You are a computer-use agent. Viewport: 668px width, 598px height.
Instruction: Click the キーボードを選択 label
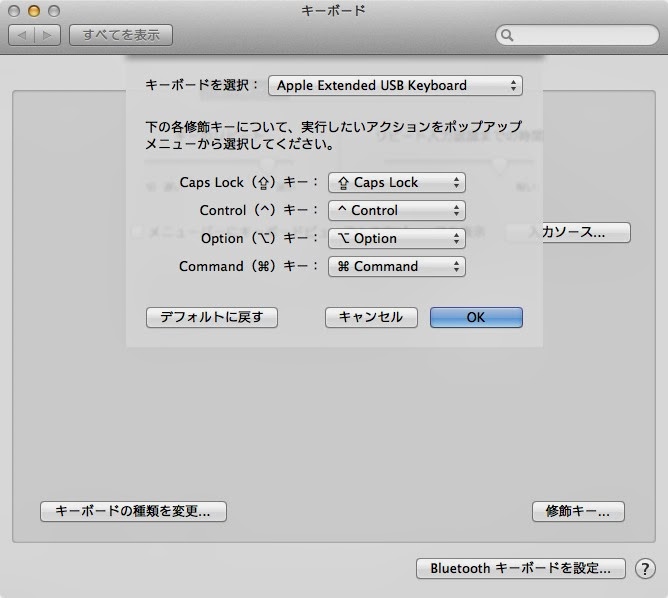pos(202,85)
